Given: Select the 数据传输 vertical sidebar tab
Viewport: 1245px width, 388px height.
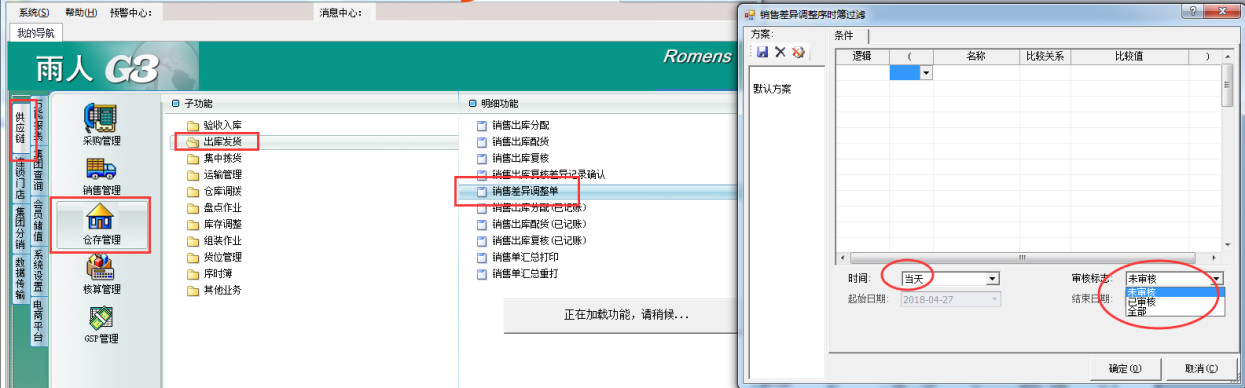Looking at the screenshot, I should coord(20,278).
